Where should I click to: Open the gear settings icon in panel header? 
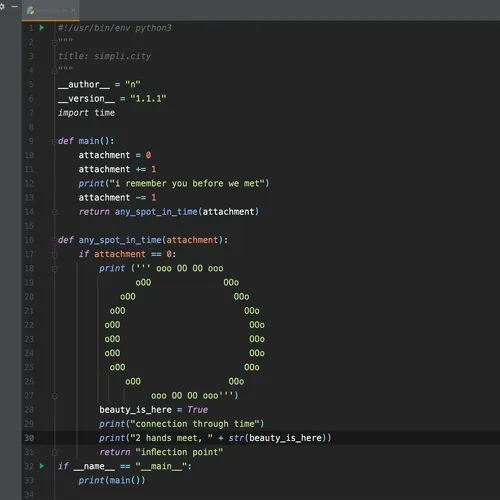point(2,6)
